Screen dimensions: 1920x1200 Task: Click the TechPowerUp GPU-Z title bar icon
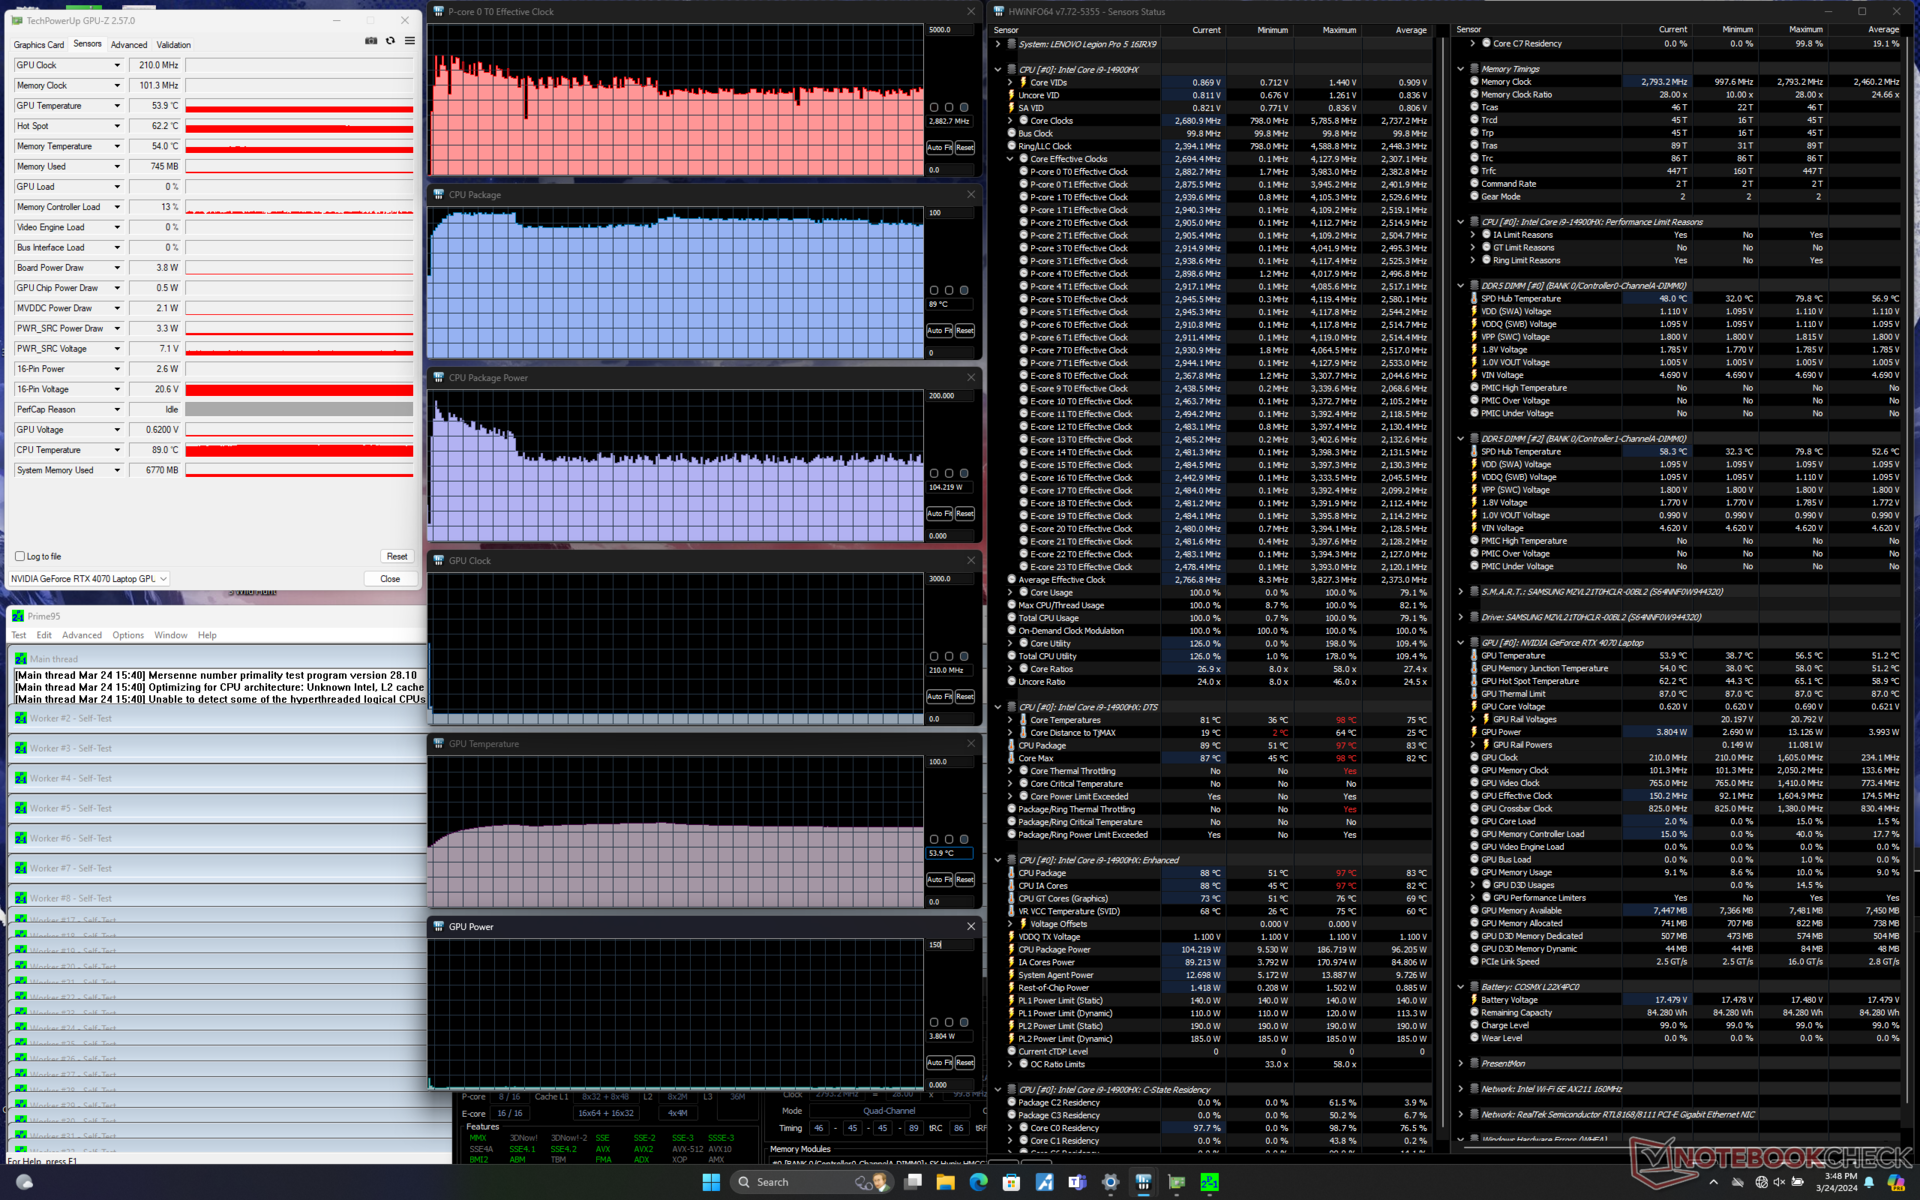[x=17, y=20]
